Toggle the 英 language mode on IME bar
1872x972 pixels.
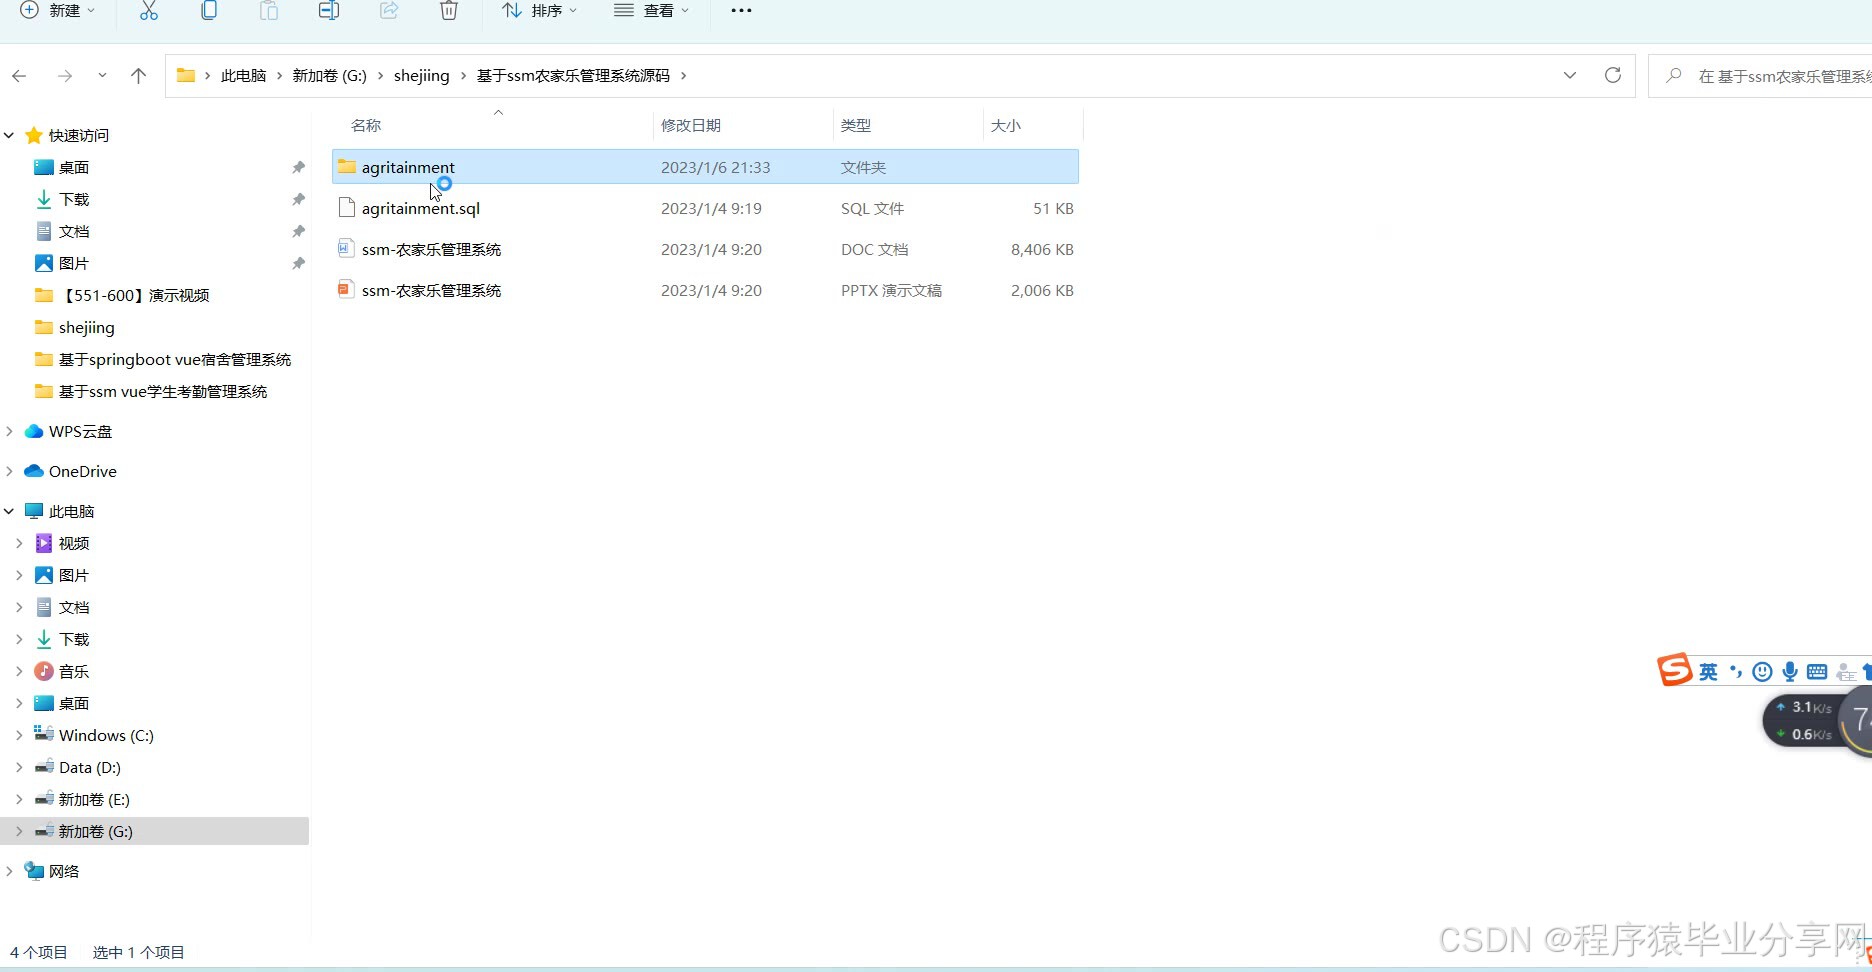click(x=1708, y=672)
